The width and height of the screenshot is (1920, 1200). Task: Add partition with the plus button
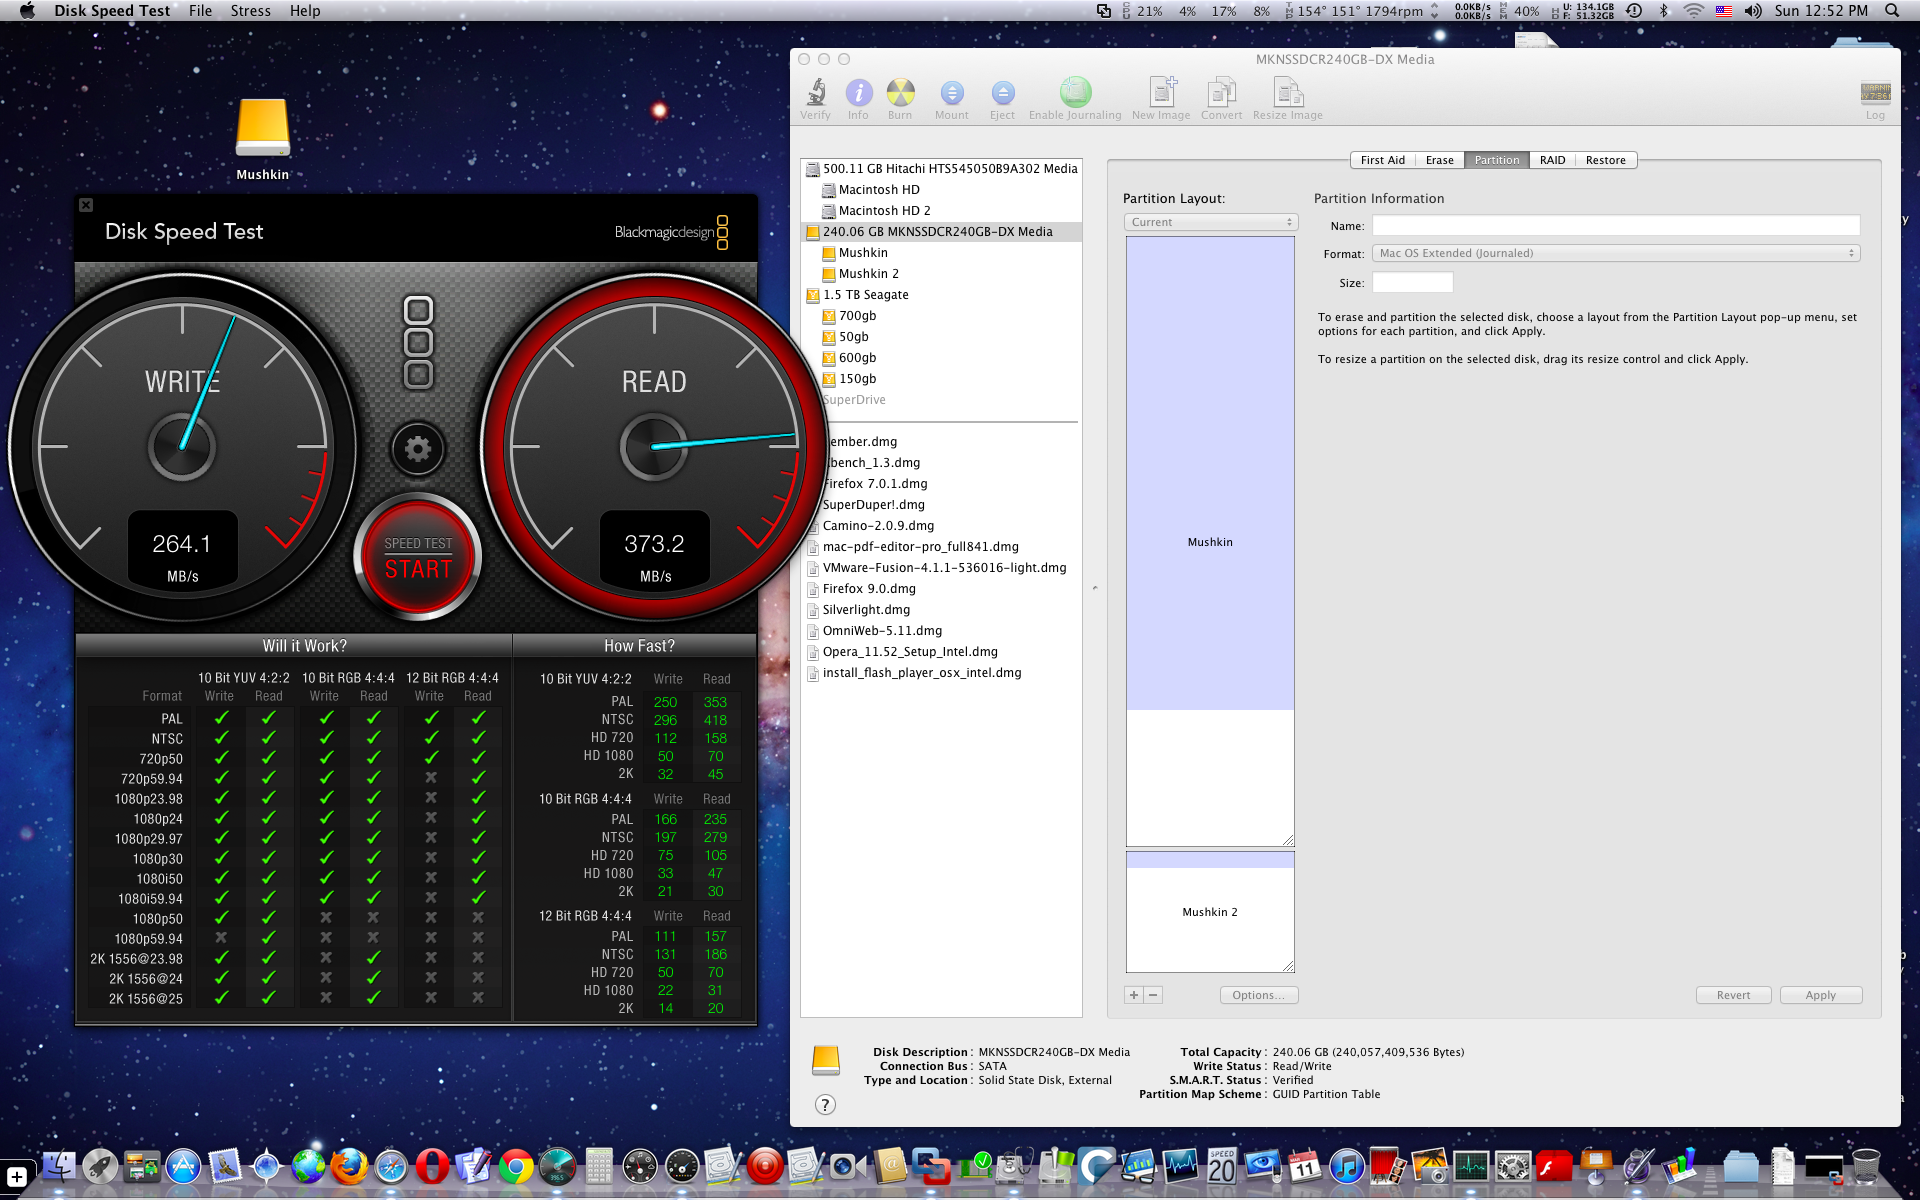tap(1134, 995)
